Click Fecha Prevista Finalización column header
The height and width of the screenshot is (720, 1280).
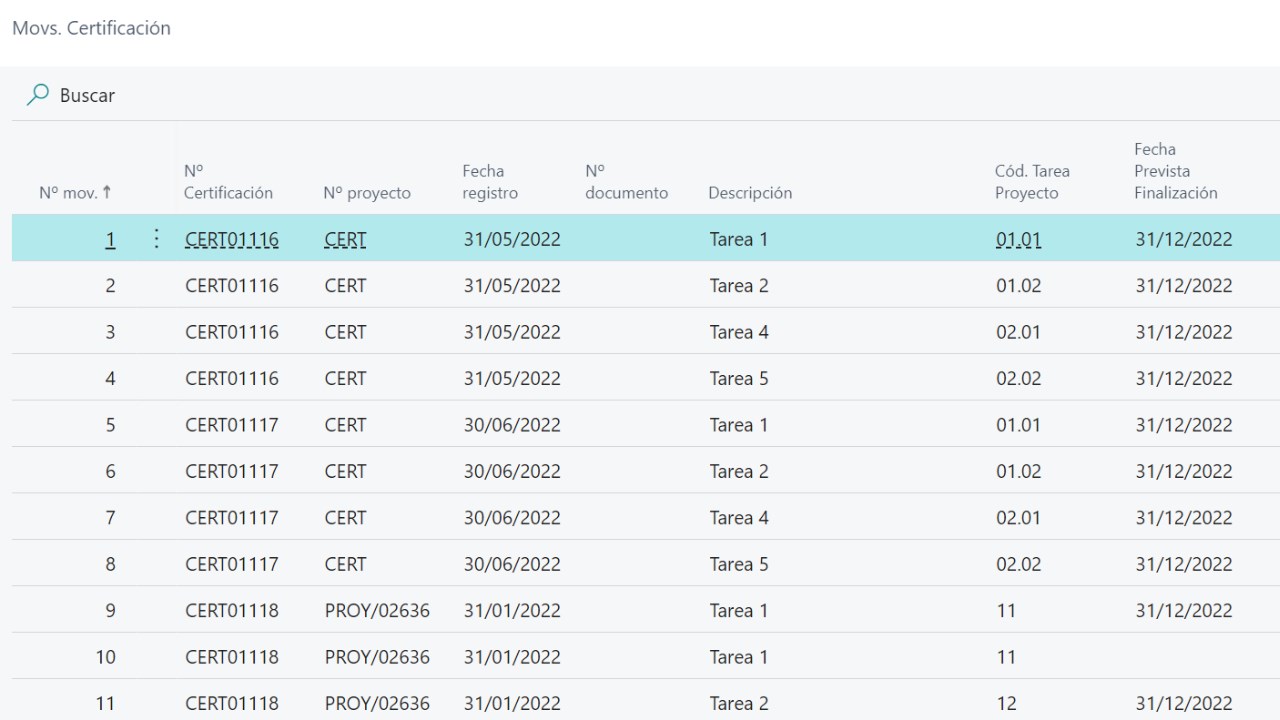point(1175,171)
